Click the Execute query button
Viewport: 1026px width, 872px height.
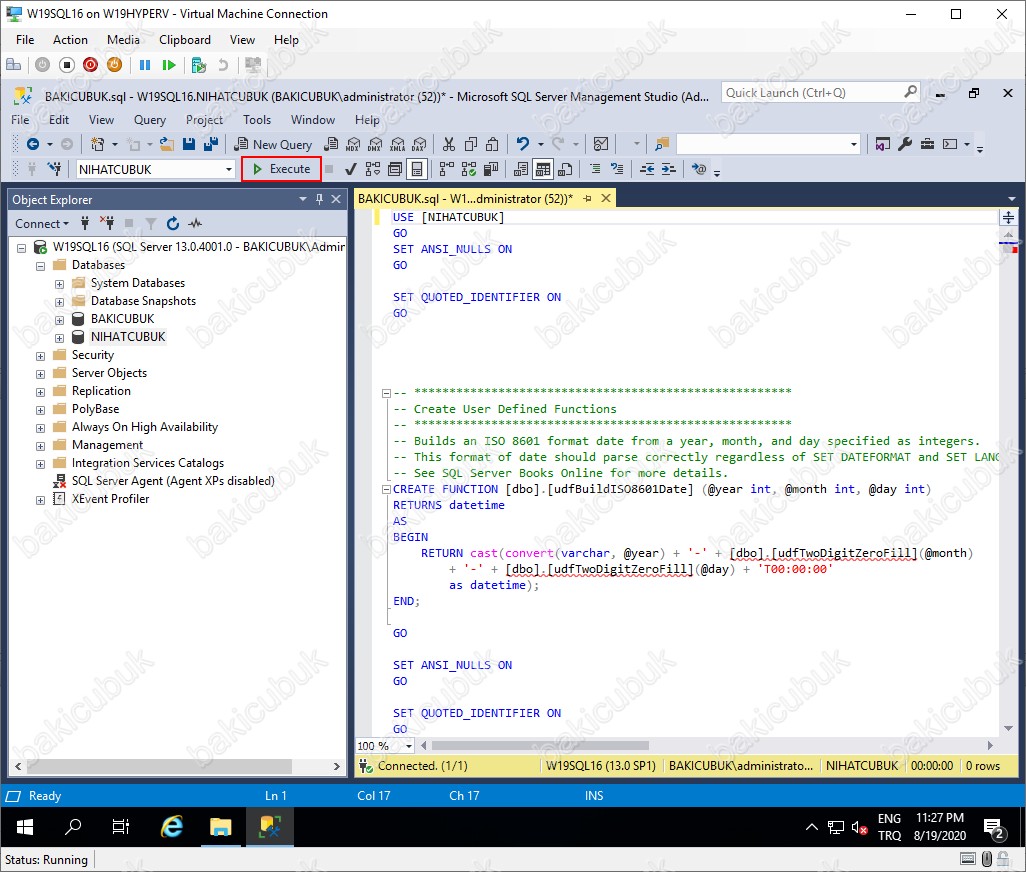coord(281,169)
